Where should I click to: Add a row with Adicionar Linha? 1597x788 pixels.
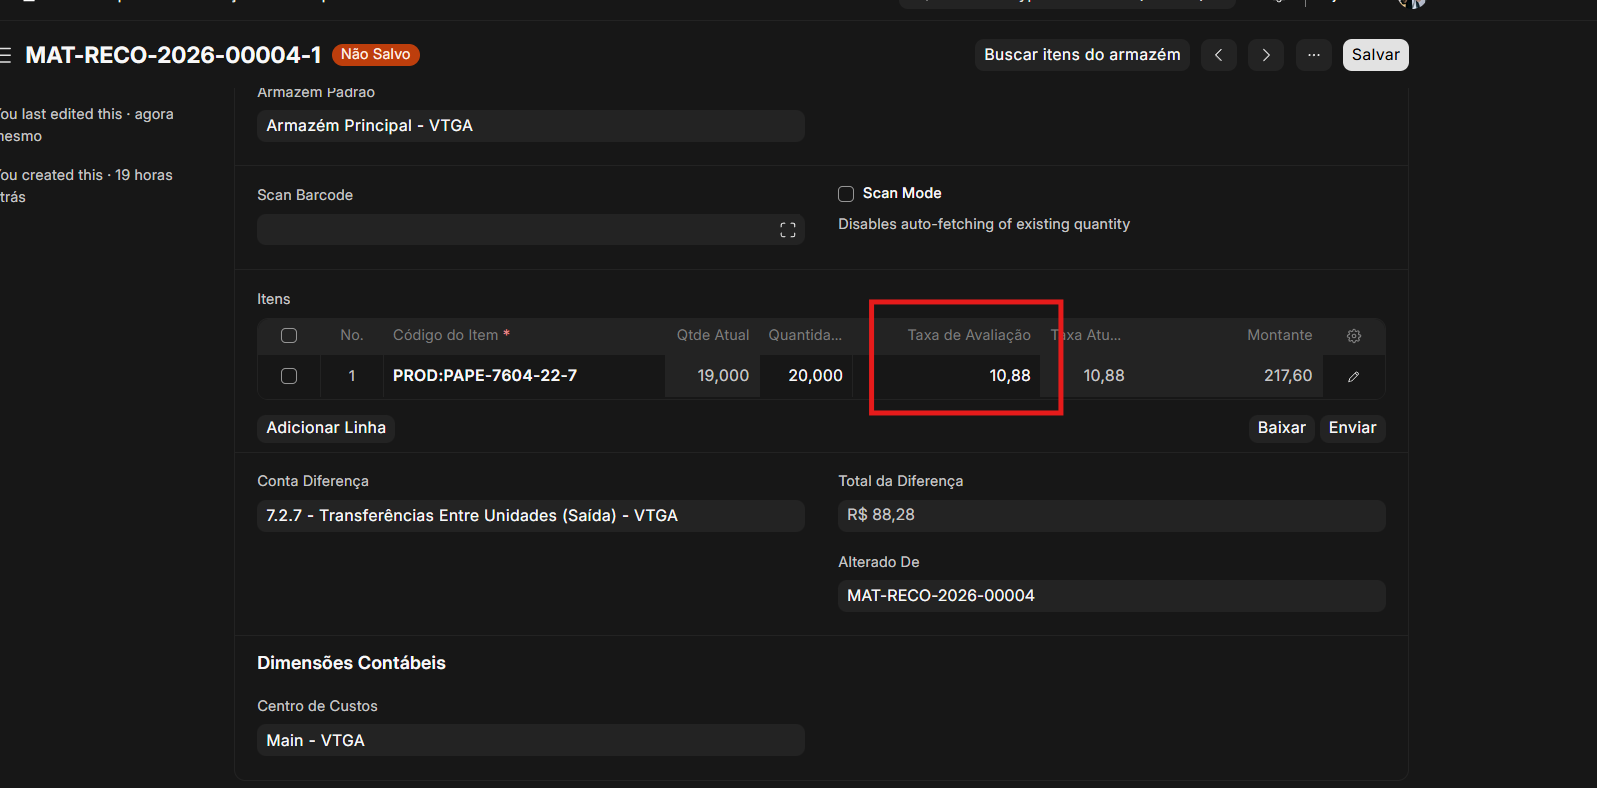point(326,428)
